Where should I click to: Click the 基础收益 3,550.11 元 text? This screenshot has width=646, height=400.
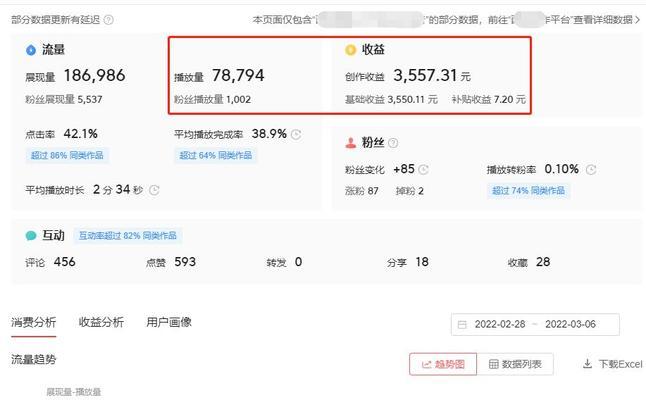click(391, 99)
